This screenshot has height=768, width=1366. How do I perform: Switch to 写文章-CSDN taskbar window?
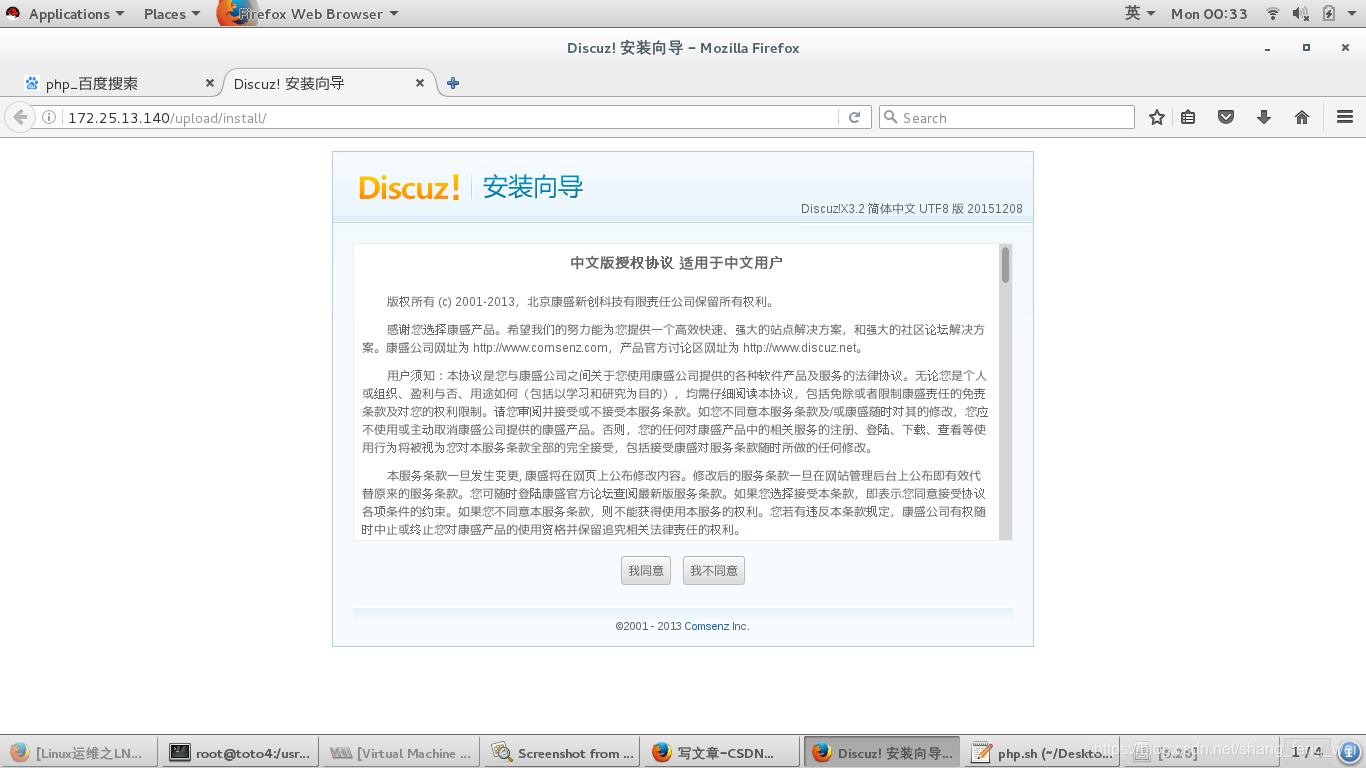point(721,753)
